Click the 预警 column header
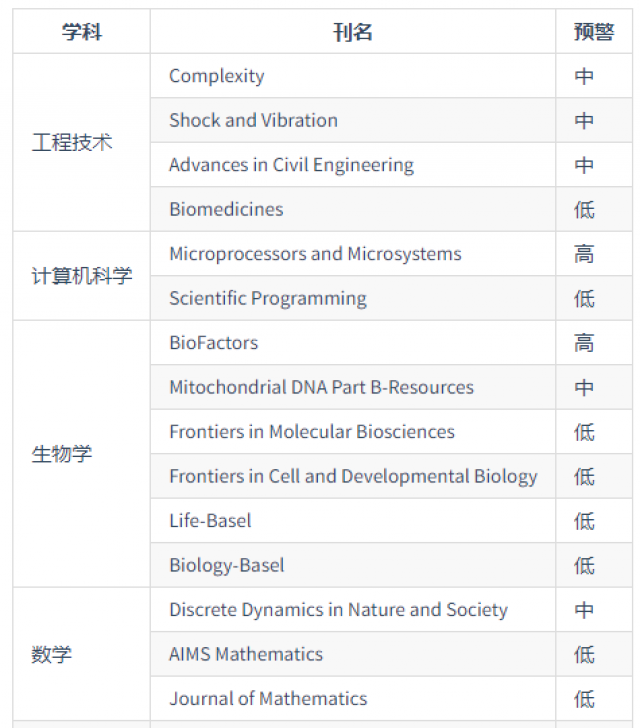640x728 pixels. [x=594, y=32]
